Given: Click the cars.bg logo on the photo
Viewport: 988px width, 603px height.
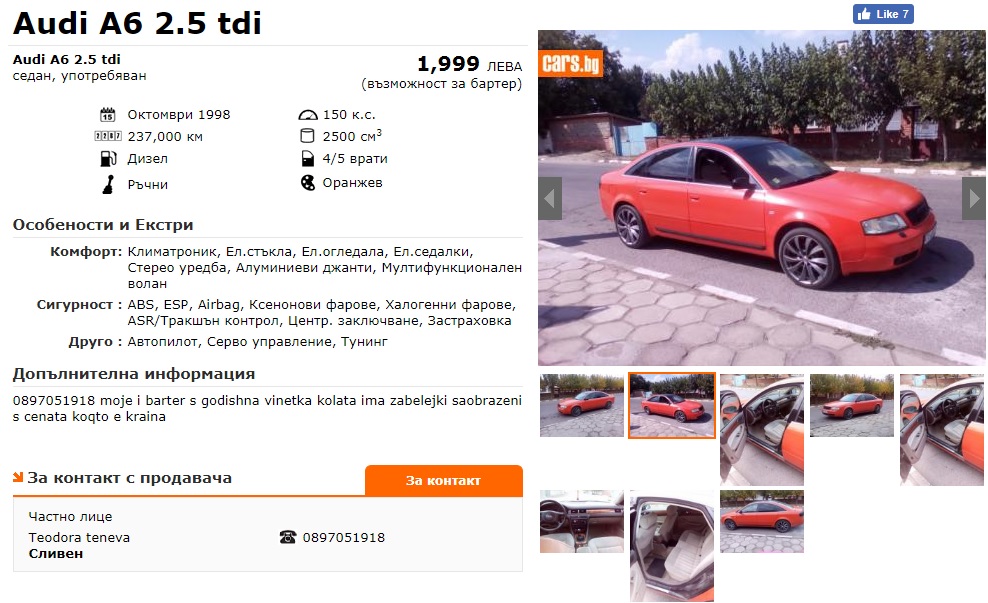Looking at the screenshot, I should tap(570, 63).
